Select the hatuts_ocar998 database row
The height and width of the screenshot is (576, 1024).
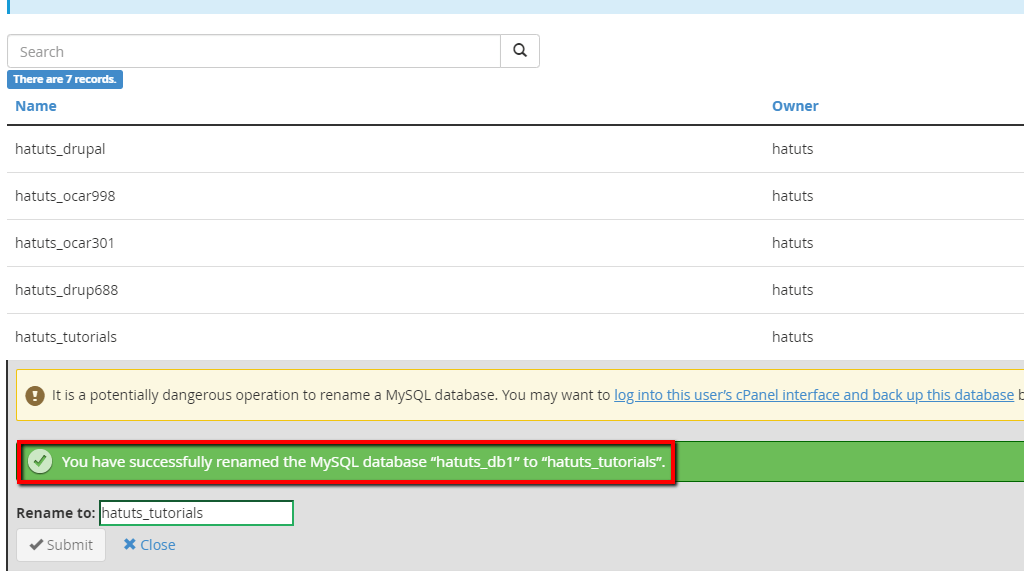[x=515, y=196]
